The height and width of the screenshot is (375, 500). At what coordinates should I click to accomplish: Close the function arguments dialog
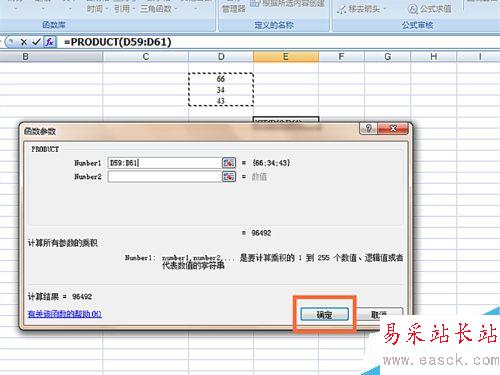click(393, 128)
